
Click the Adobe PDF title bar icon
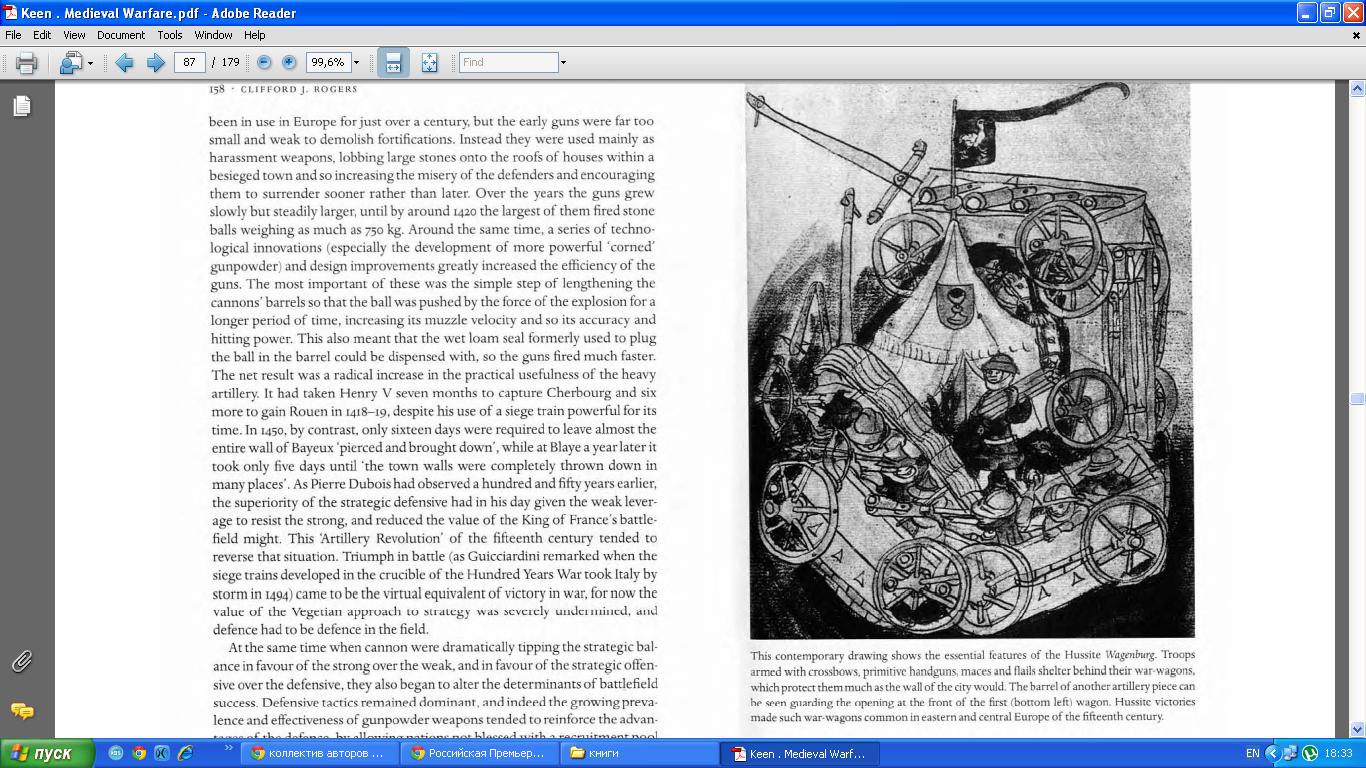tap(10, 13)
